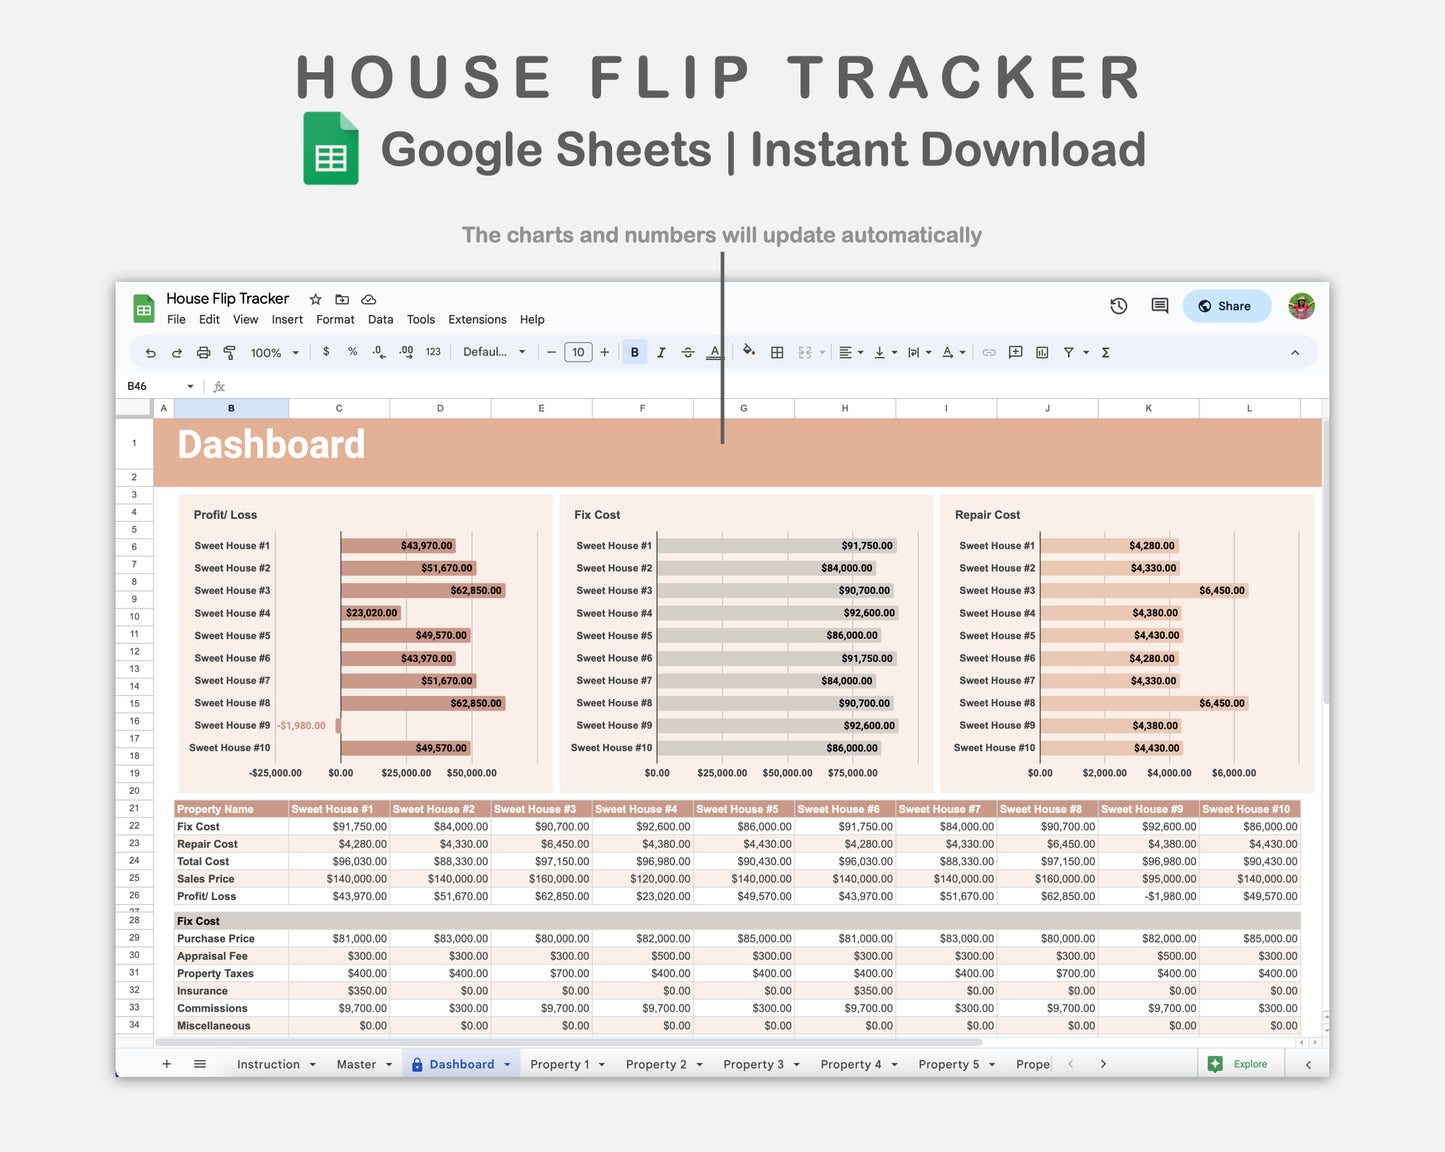Open the Dashboard sheet tab menu
The width and height of the screenshot is (1445, 1152).
tap(505, 1063)
